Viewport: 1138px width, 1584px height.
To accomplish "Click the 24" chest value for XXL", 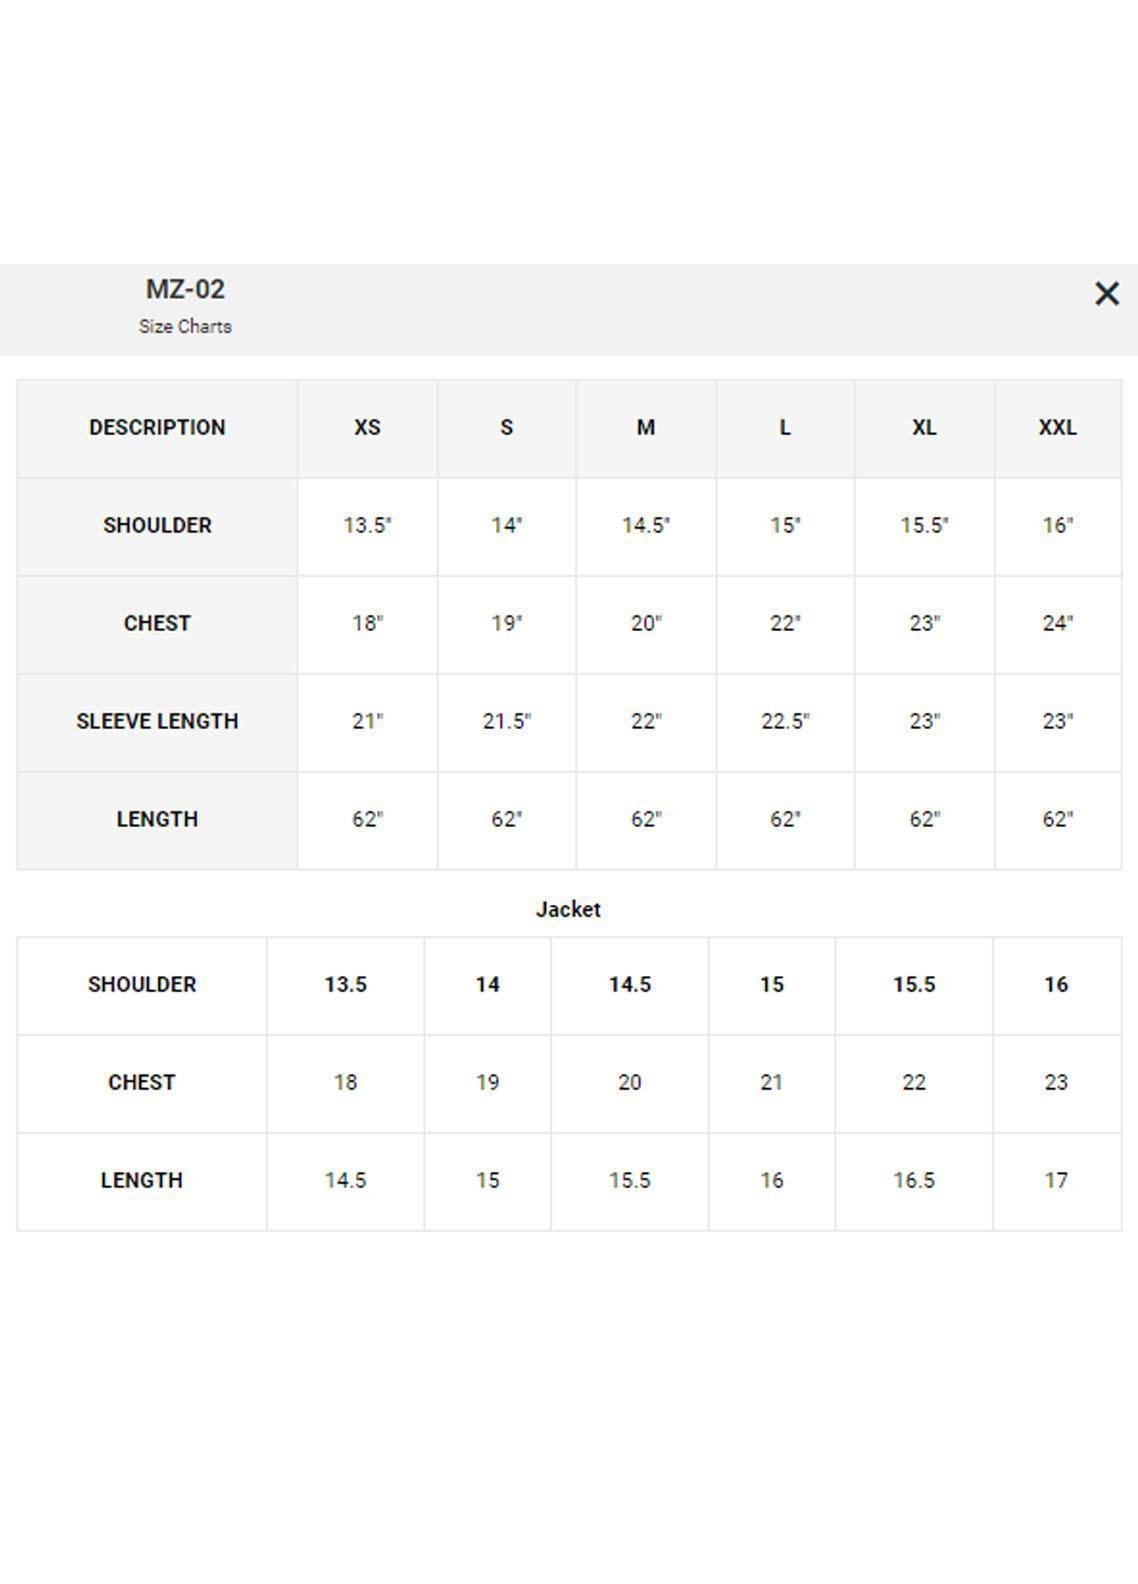I will [1057, 624].
